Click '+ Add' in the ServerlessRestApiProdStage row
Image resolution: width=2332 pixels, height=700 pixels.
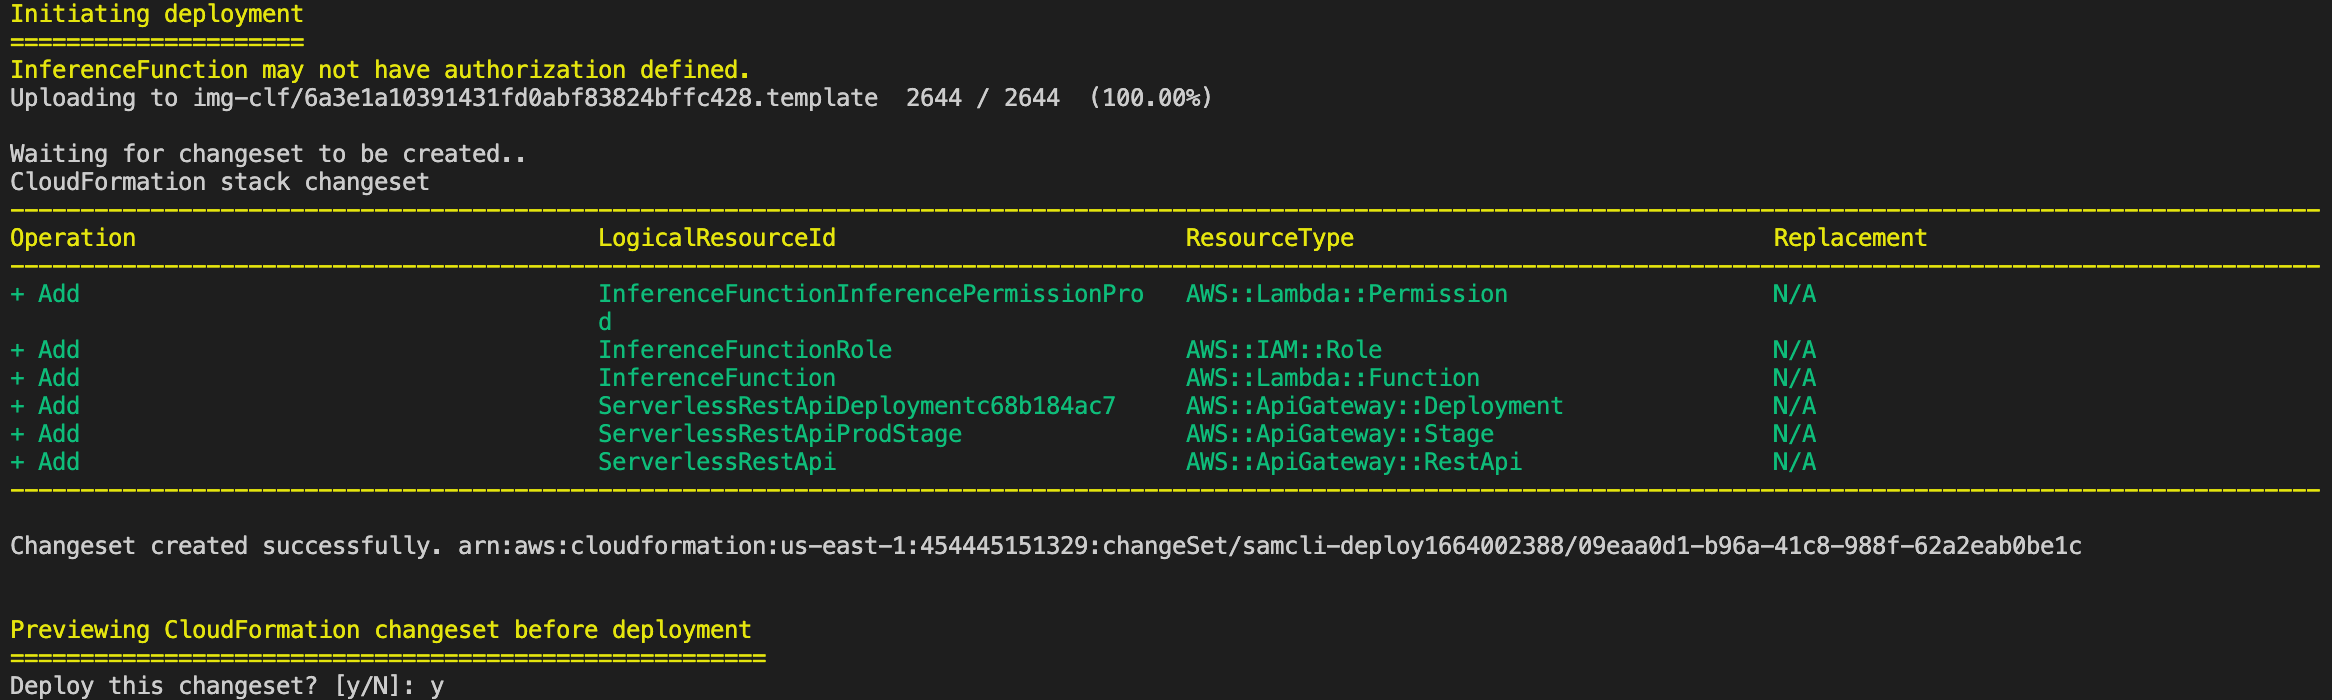pos(45,434)
